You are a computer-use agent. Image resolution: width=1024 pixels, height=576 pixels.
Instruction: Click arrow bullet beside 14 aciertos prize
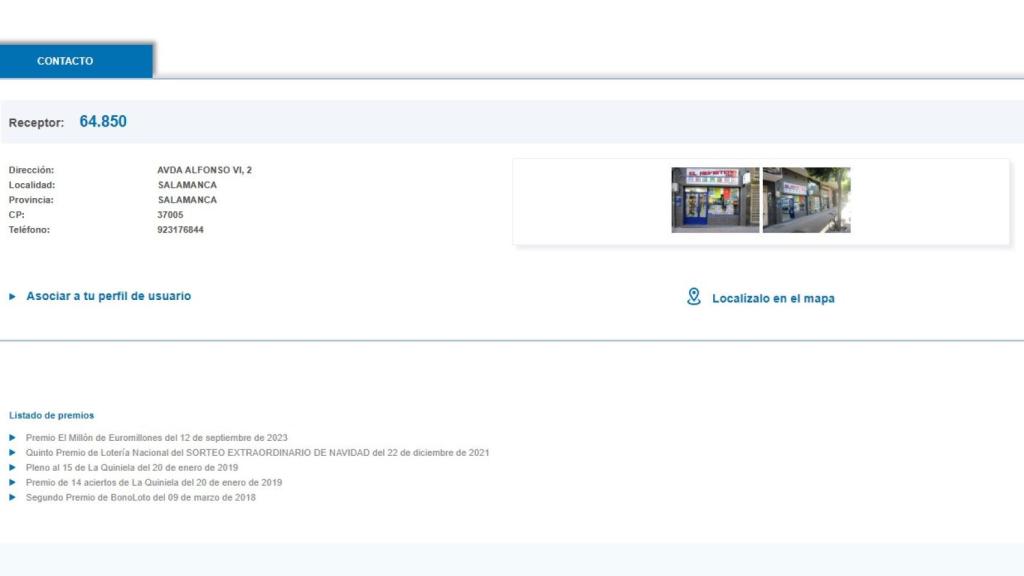12,483
